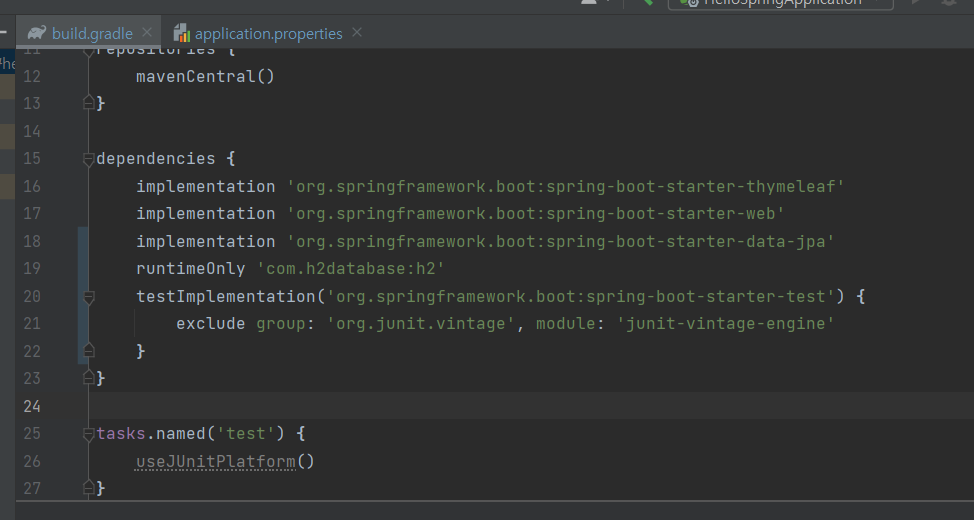Click the spring-boot-starter-test dependency string
The image size is (974, 520).
(581, 296)
